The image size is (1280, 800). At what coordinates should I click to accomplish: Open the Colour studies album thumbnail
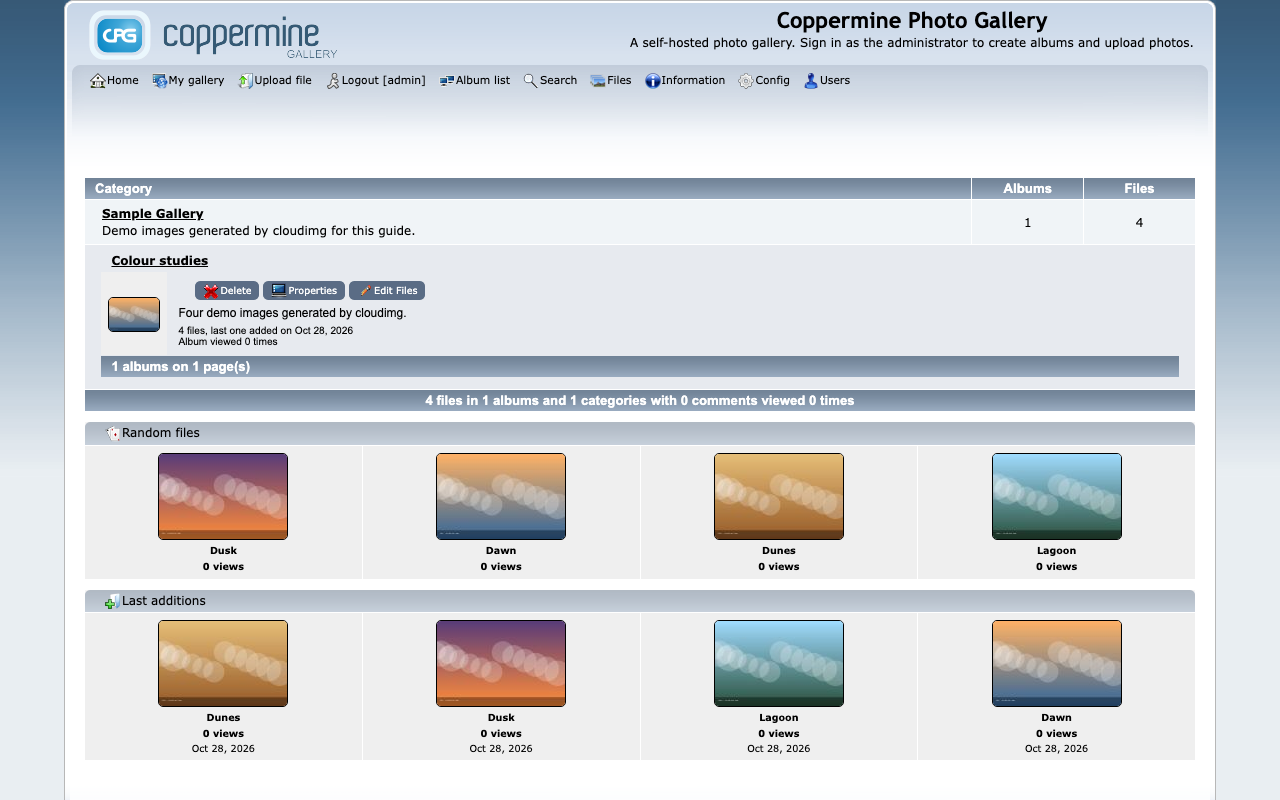pos(134,314)
